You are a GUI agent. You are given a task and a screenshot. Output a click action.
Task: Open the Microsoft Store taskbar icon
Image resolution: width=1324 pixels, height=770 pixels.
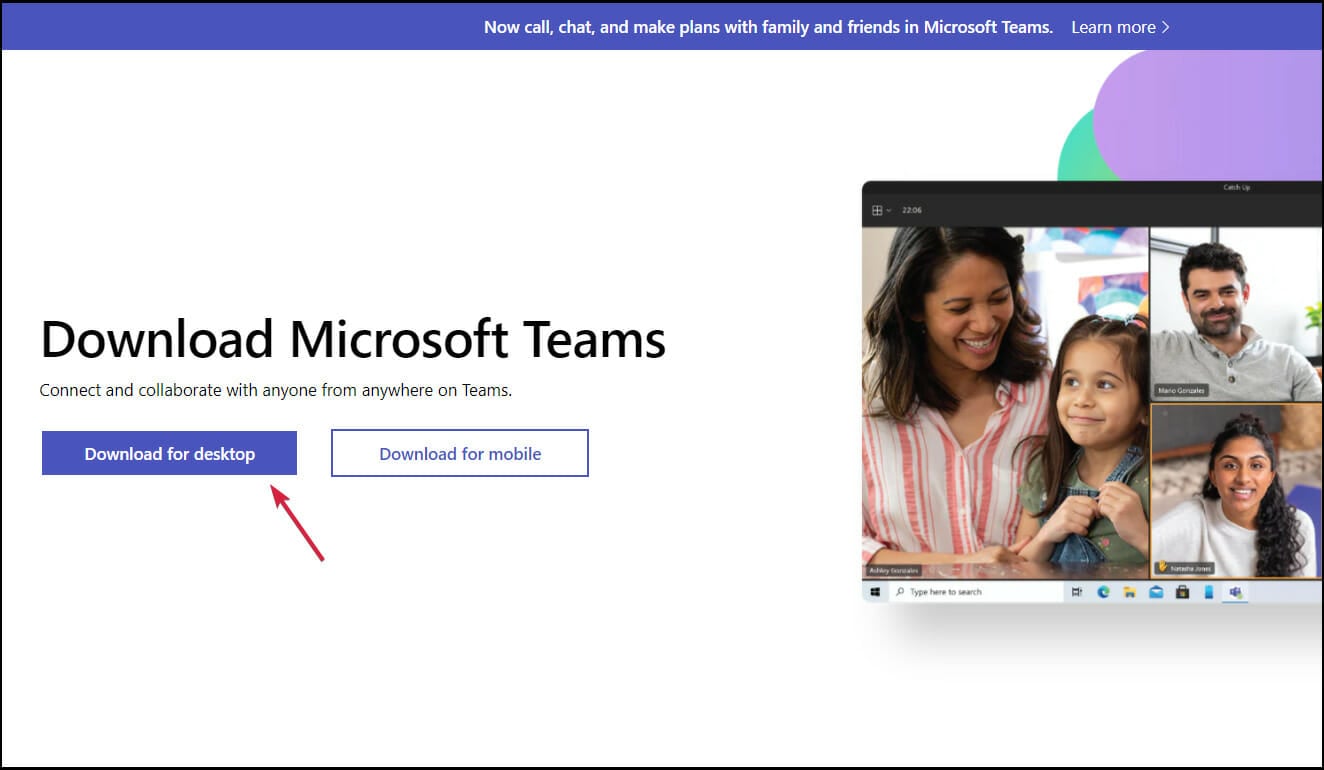pos(1182,591)
